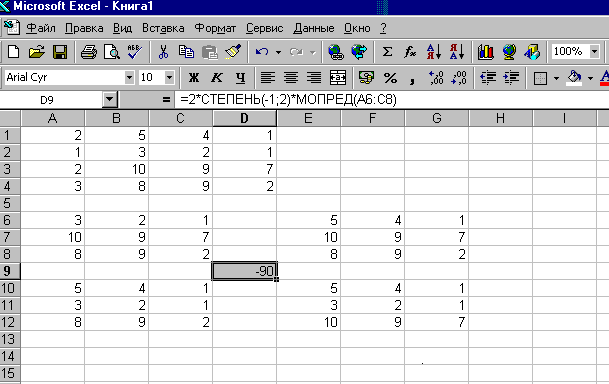Increase decimal places icon
Image resolution: width=609 pixels, height=384 pixels.
point(436,78)
